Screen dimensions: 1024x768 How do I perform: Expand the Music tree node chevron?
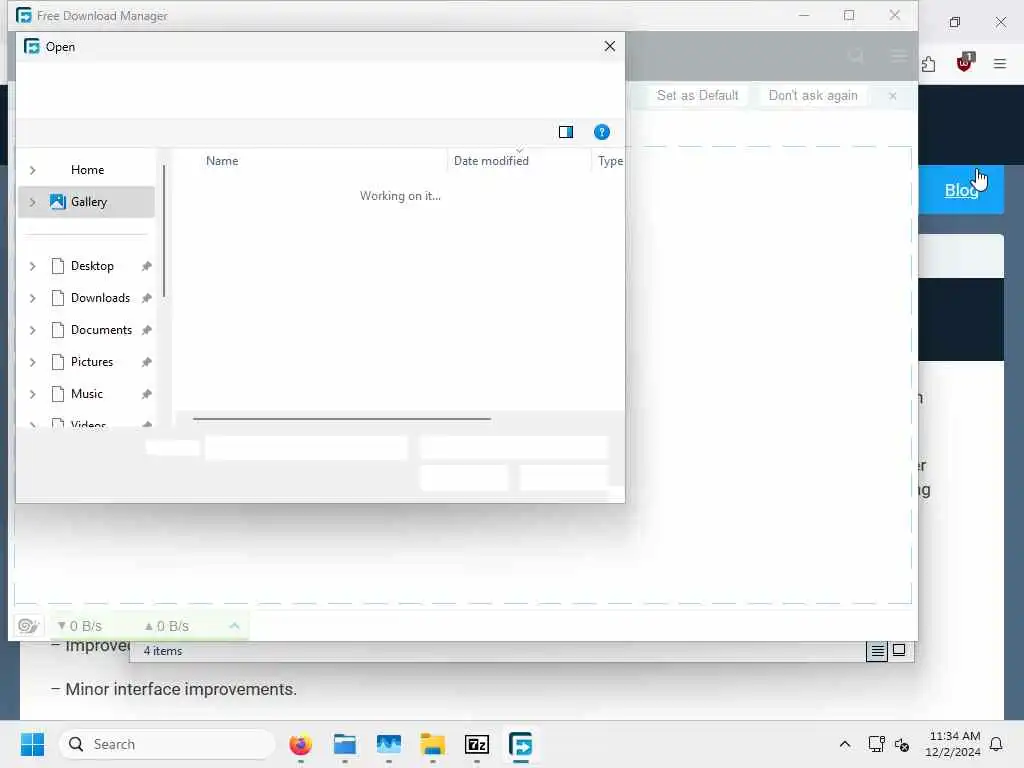point(33,394)
